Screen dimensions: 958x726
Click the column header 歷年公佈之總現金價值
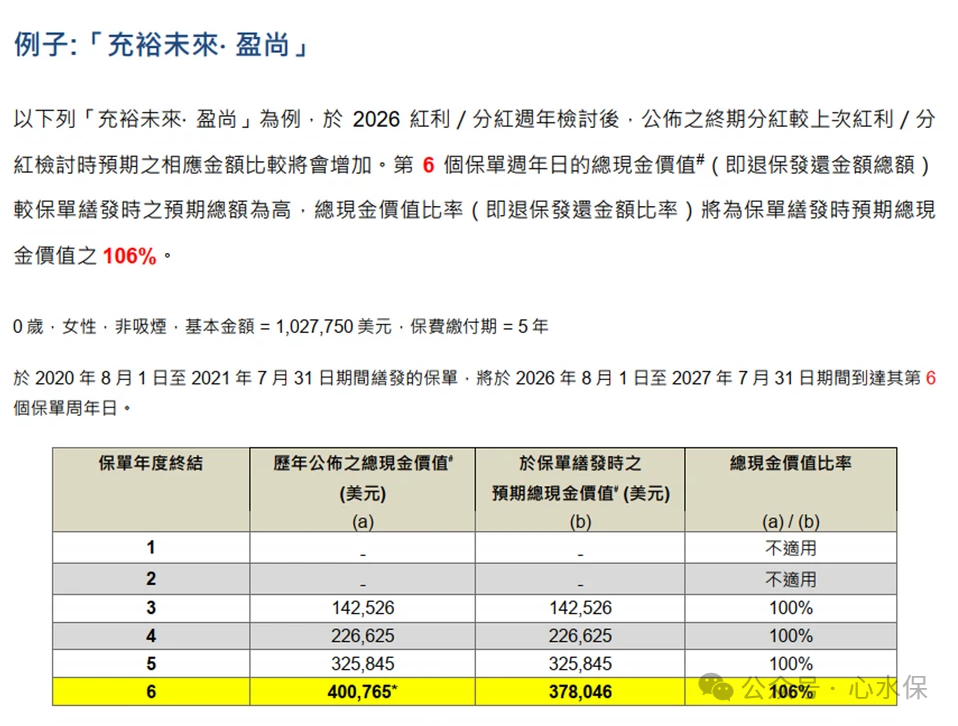point(363,463)
